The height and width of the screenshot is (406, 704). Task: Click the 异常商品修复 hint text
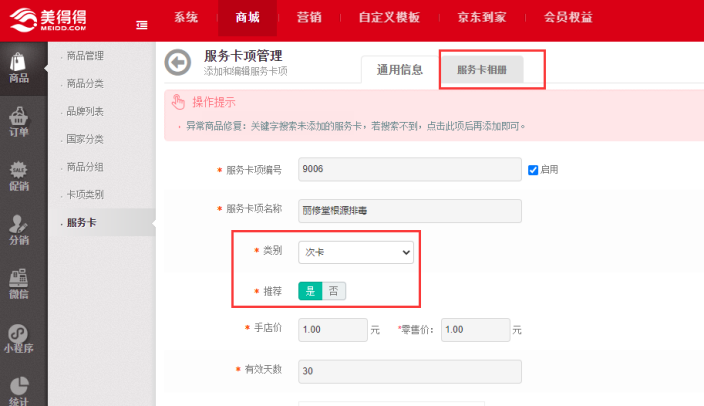click(356, 126)
